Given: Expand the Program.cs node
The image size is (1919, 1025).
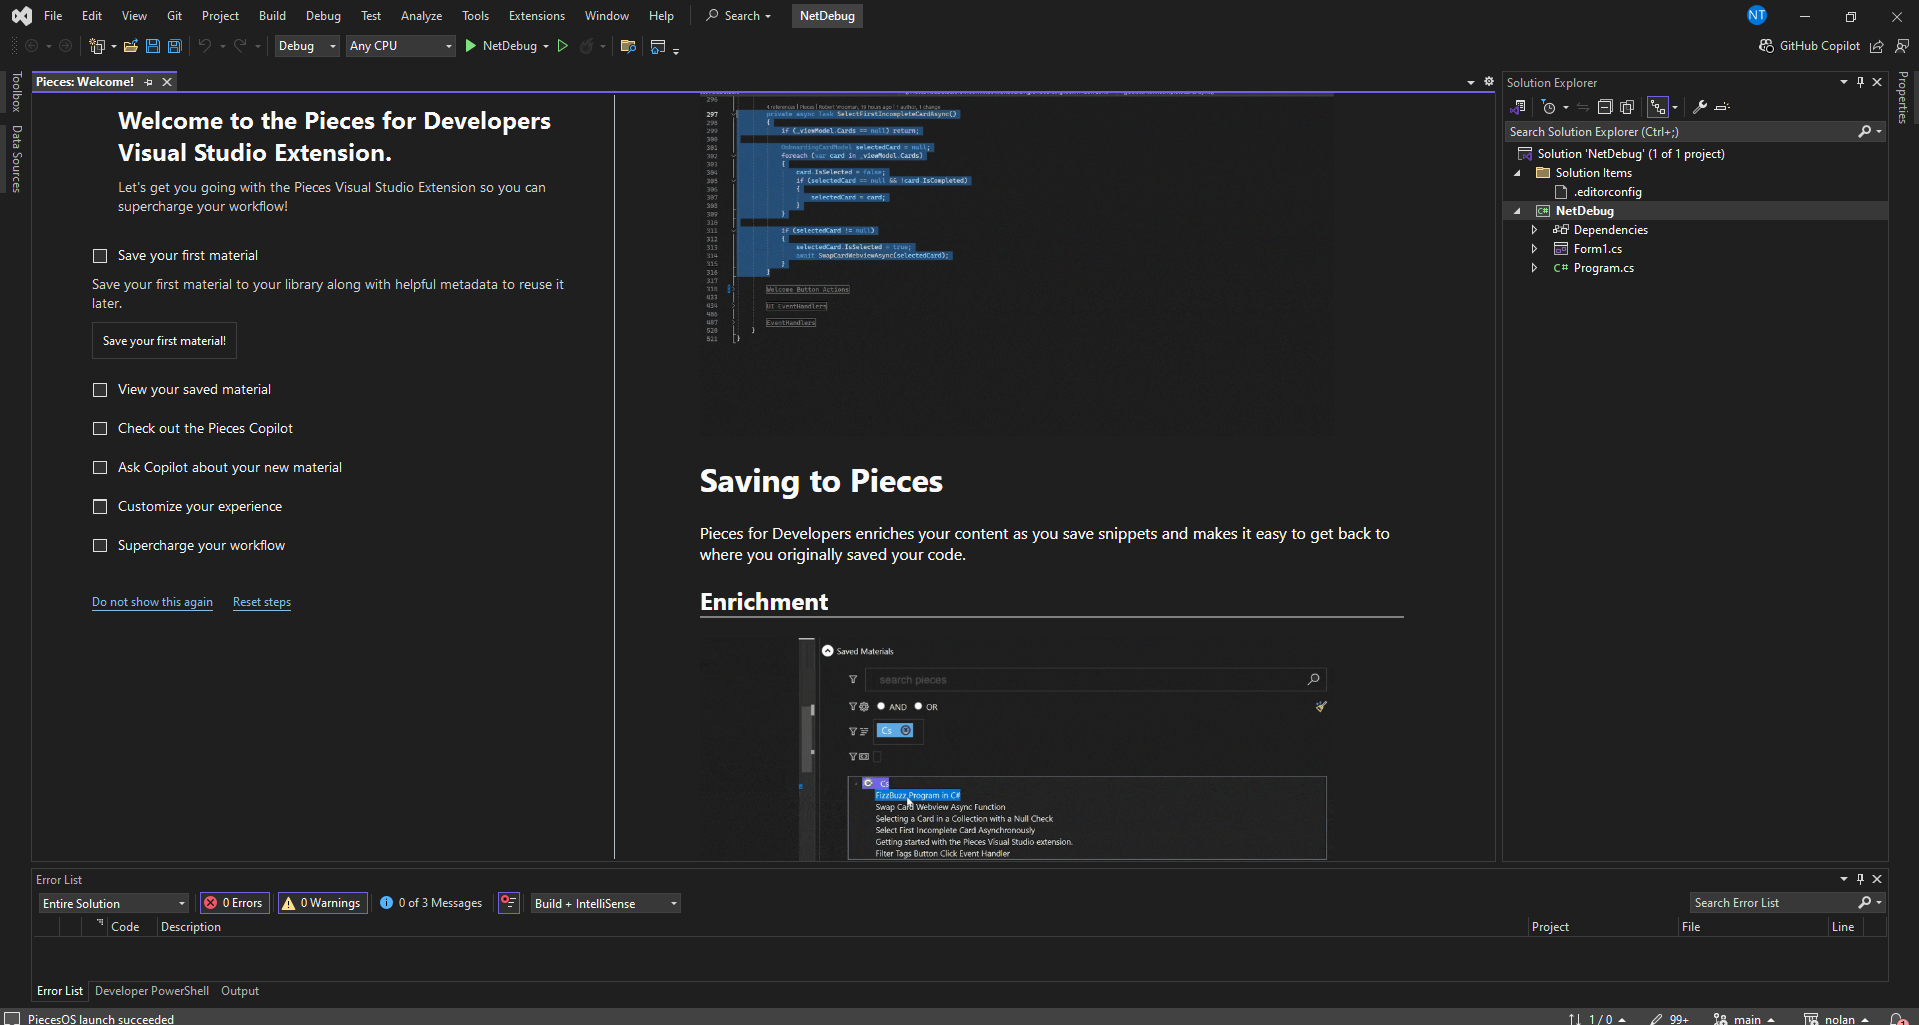Looking at the screenshot, I should pyautogui.click(x=1534, y=268).
